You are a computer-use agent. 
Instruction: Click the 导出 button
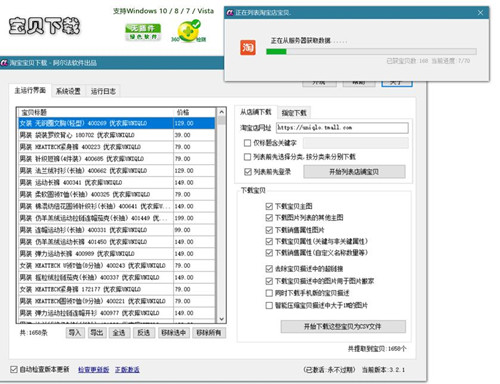coord(97,332)
